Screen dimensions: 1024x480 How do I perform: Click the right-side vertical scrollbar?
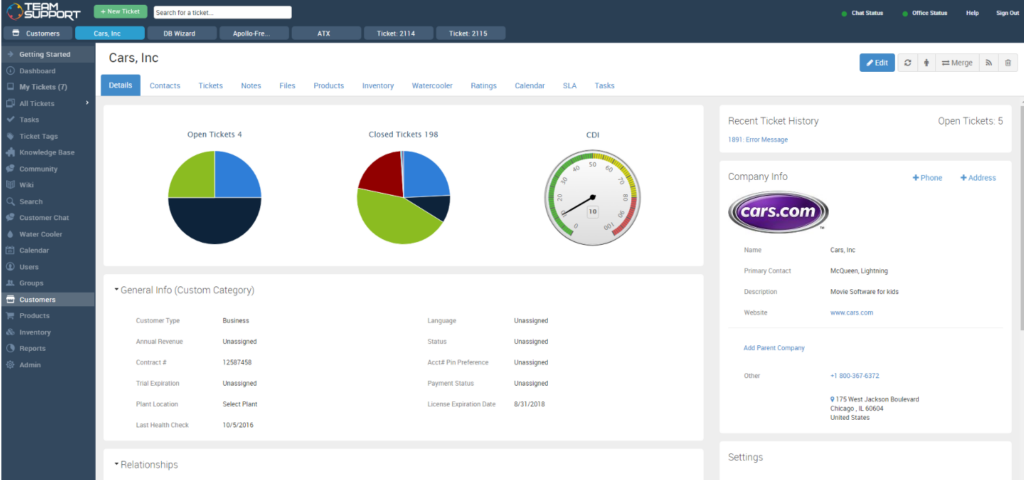click(1021, 216)
